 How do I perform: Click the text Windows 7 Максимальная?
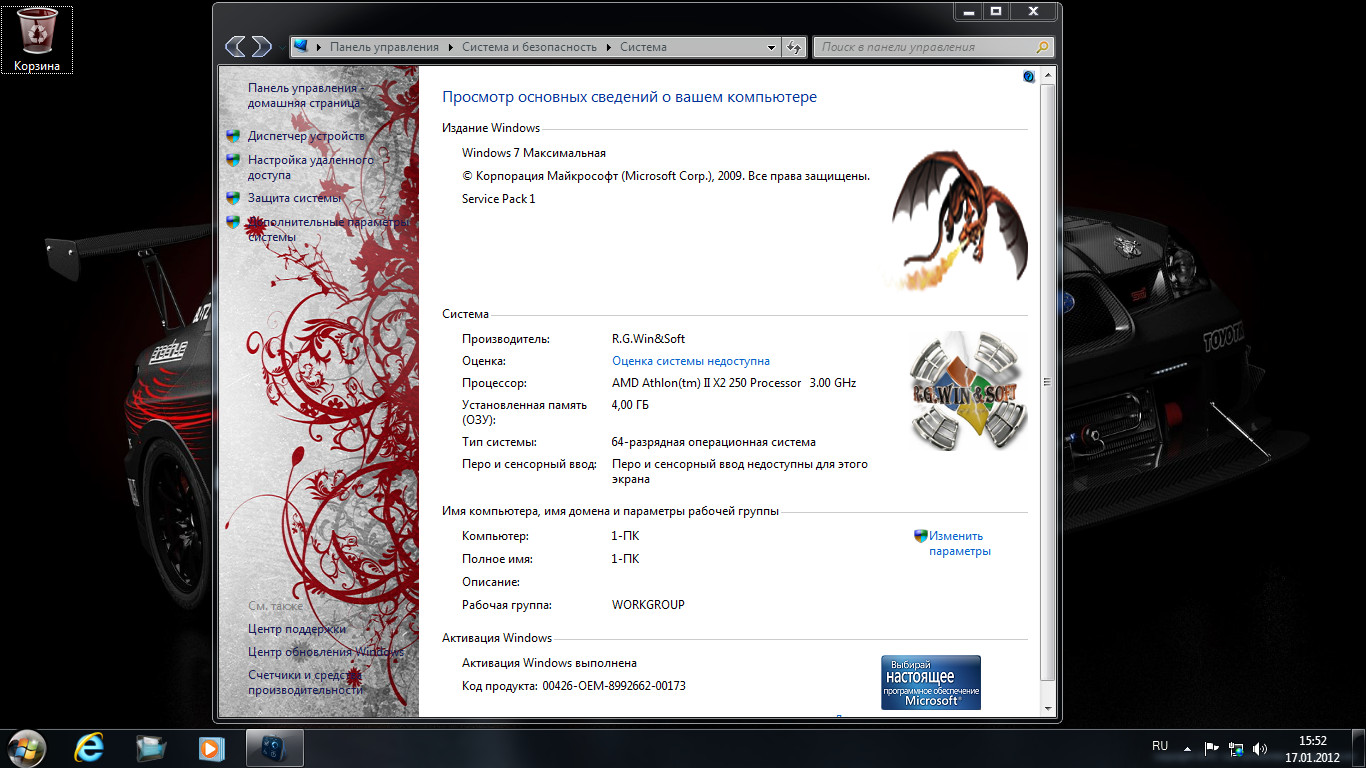pyautogui.click(x=534, y=153)
